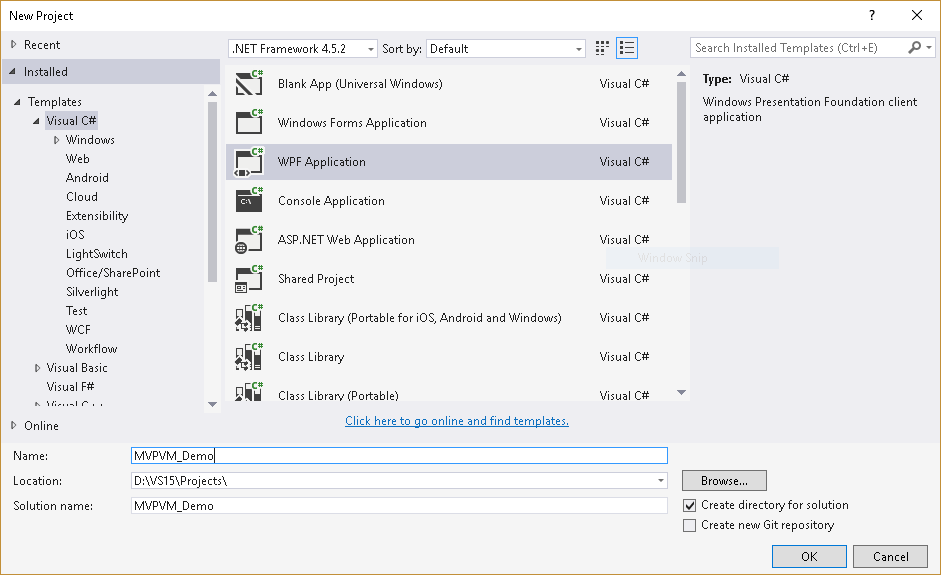Screen dimensions: 941x575
Task: Select the Web template category
Action: pos(77,159)
